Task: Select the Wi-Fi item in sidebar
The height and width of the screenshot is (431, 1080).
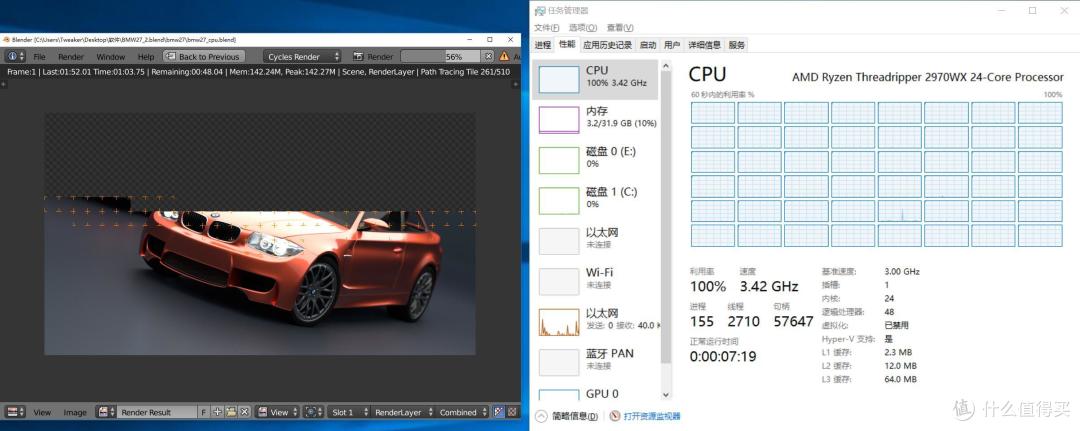Action: coord(595,280)
